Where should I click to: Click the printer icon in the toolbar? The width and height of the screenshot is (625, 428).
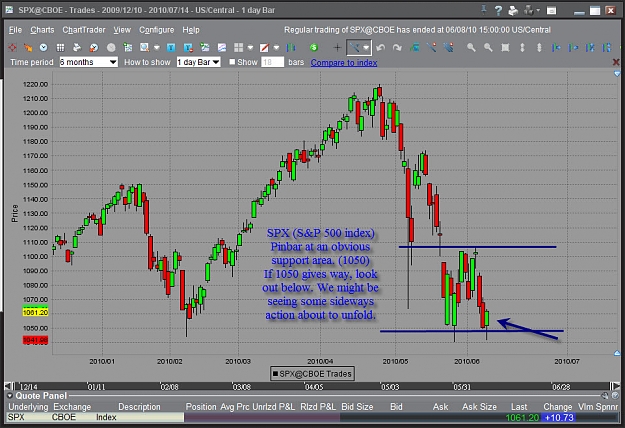77,48
